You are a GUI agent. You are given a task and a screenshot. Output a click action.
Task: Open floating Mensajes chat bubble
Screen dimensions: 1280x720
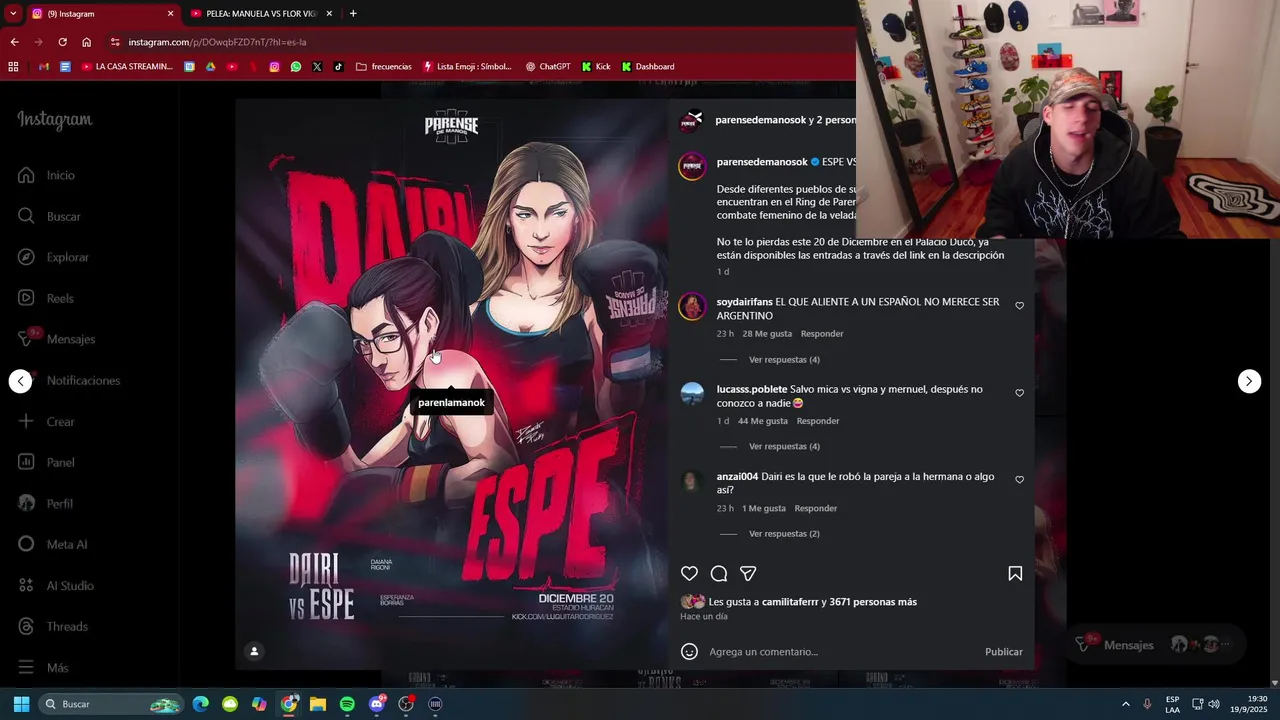[x=1157, y=645]
